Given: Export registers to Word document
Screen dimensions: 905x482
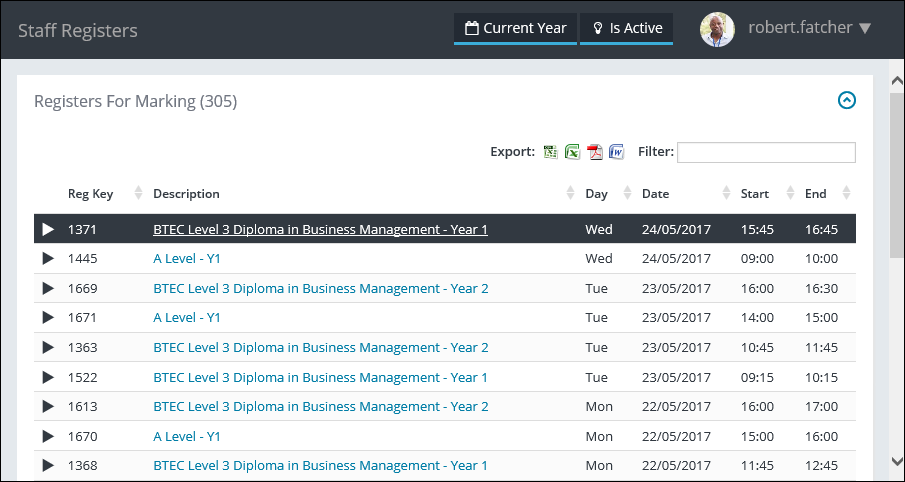Looking at the screenshot, I should click(616, 152).
